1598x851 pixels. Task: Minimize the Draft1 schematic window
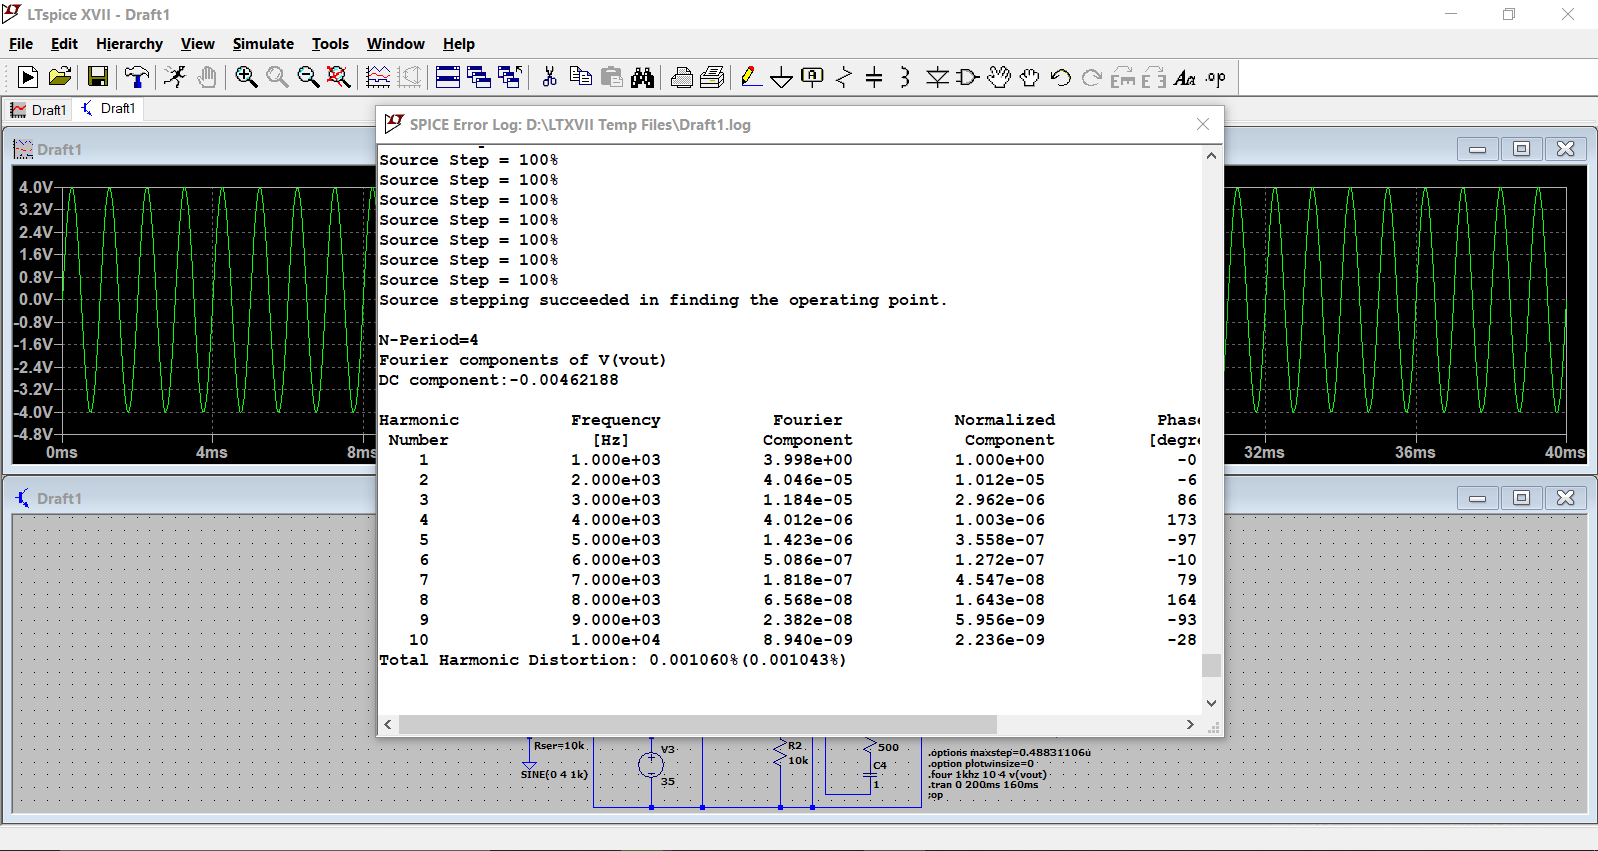pyautogui.click(x=1477, y=498)
